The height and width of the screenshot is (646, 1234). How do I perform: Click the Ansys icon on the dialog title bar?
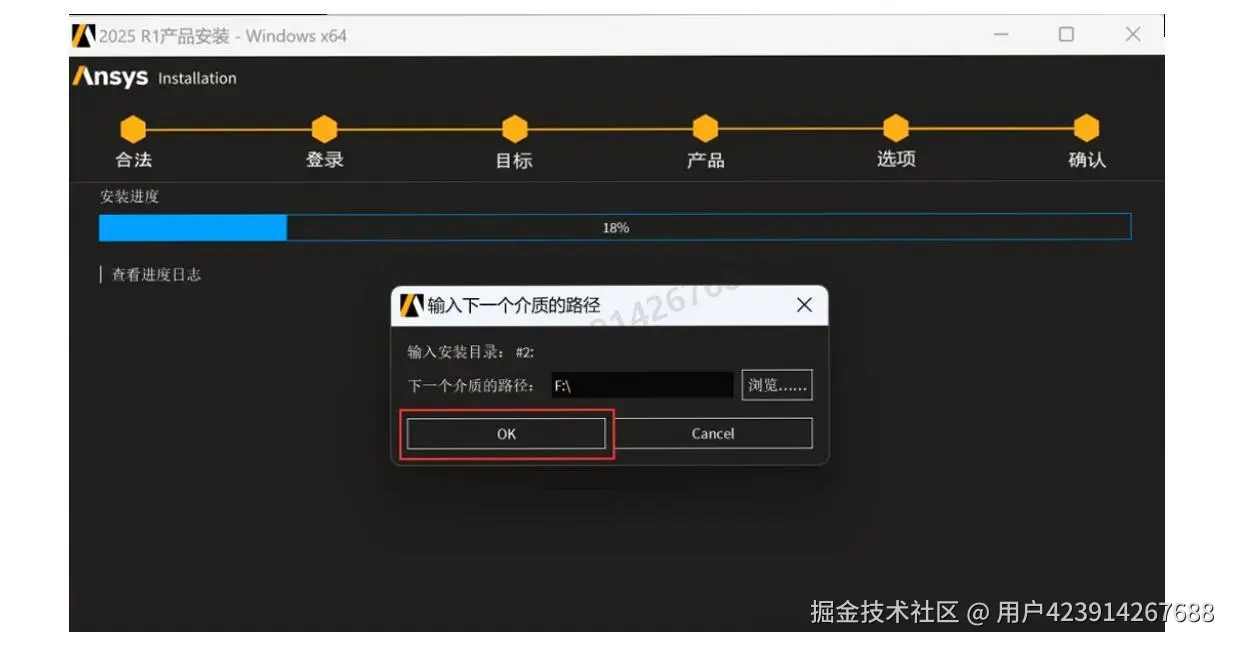click(x=412, y=305)
